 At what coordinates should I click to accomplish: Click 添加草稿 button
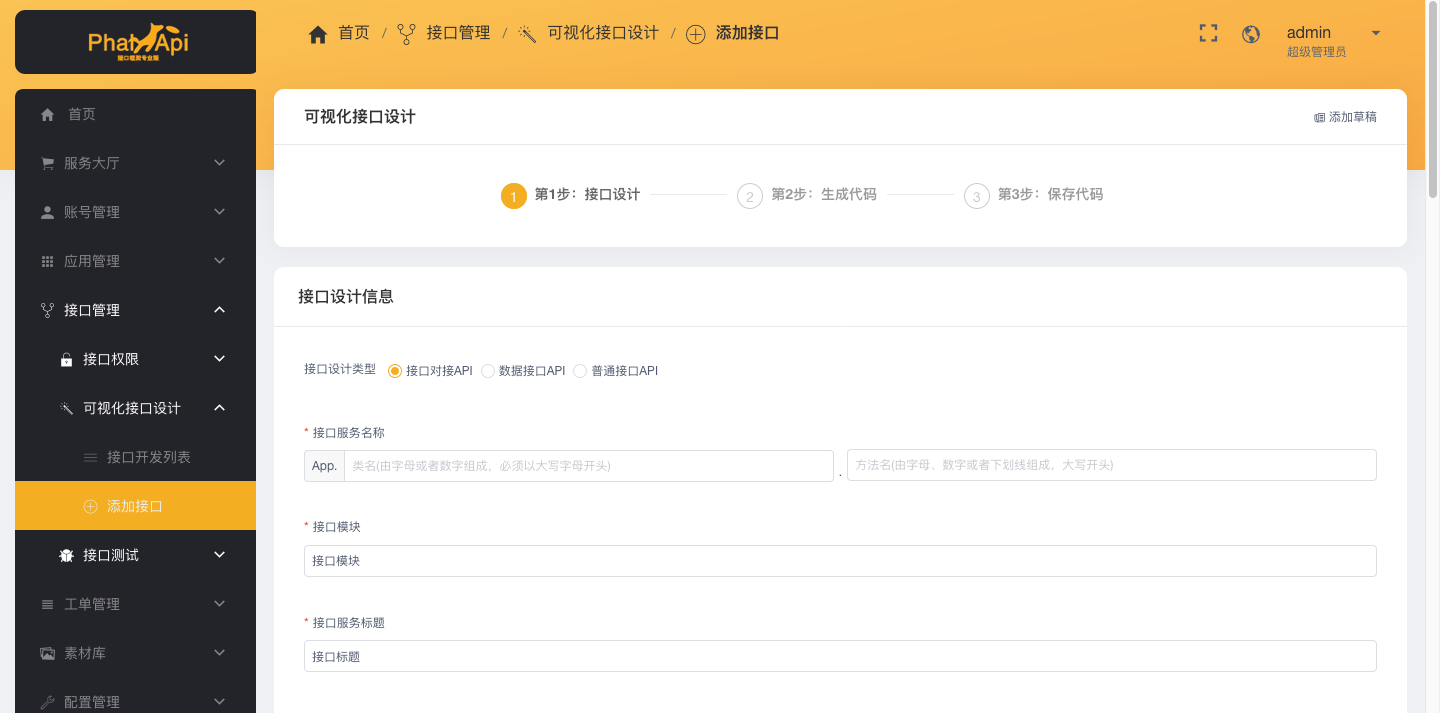click(1345, 117)
